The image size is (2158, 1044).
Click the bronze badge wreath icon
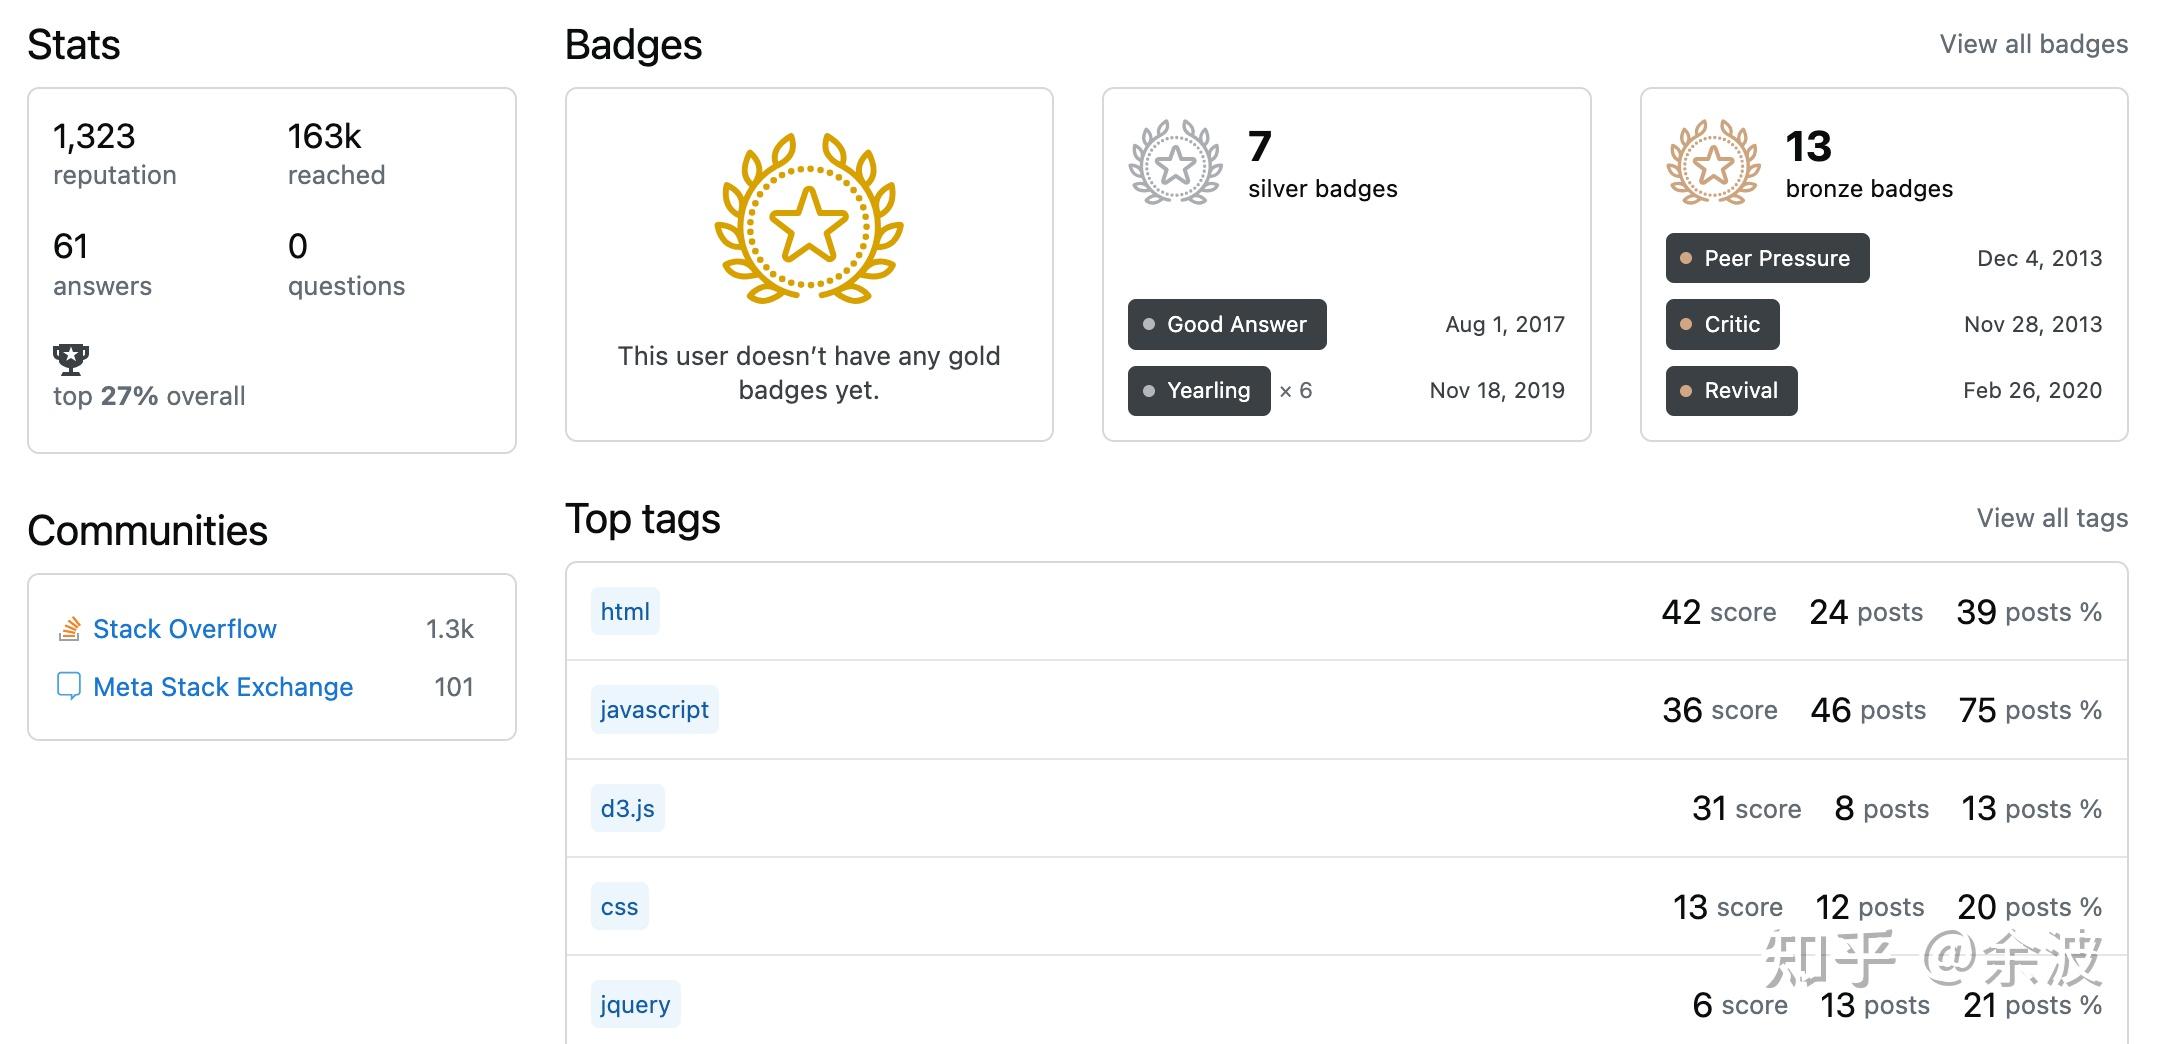click(x=1713, y=163)
